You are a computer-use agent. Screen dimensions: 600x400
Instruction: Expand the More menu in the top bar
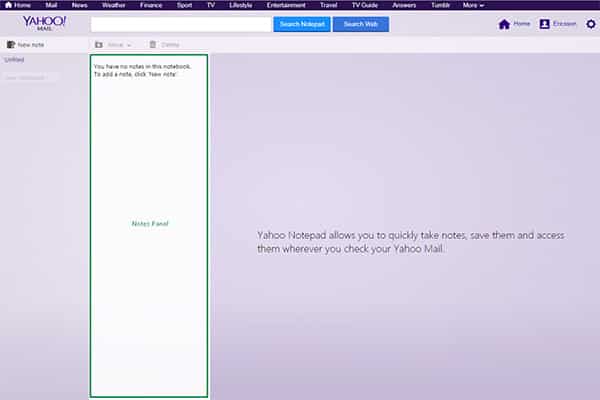(x=473, y=5)
